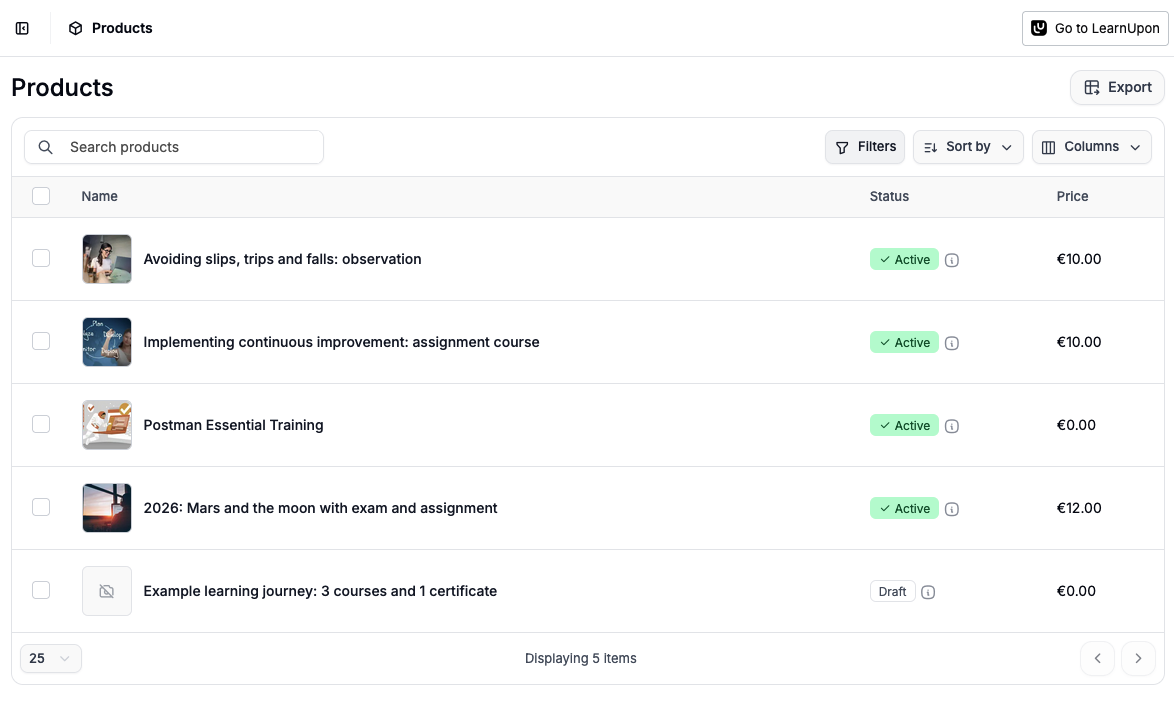Image resolution: width=1174 pixels, height=706 pixels.
Task: Click the Status column header
Action: coord(889,196)
